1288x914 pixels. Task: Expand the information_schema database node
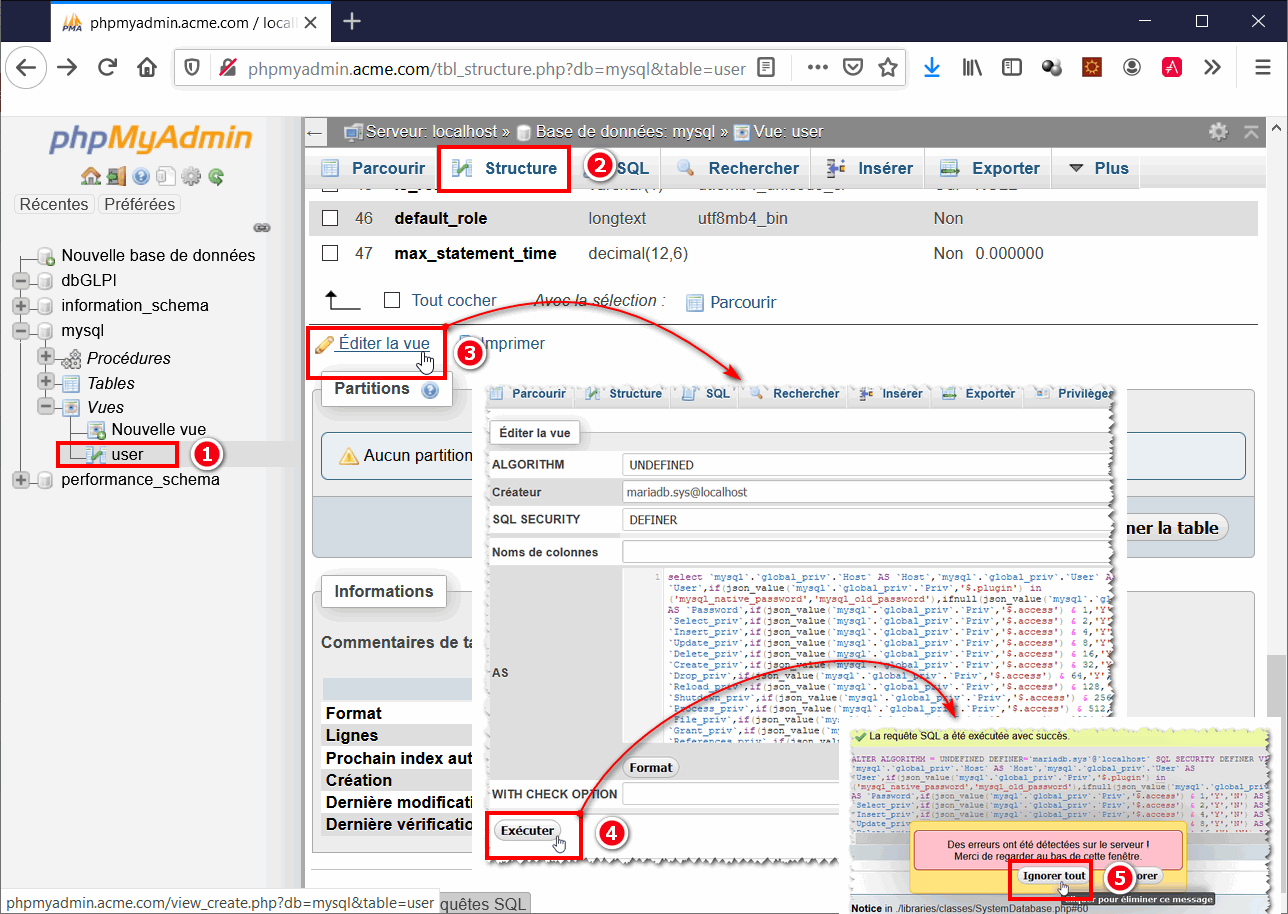point(20,305)
